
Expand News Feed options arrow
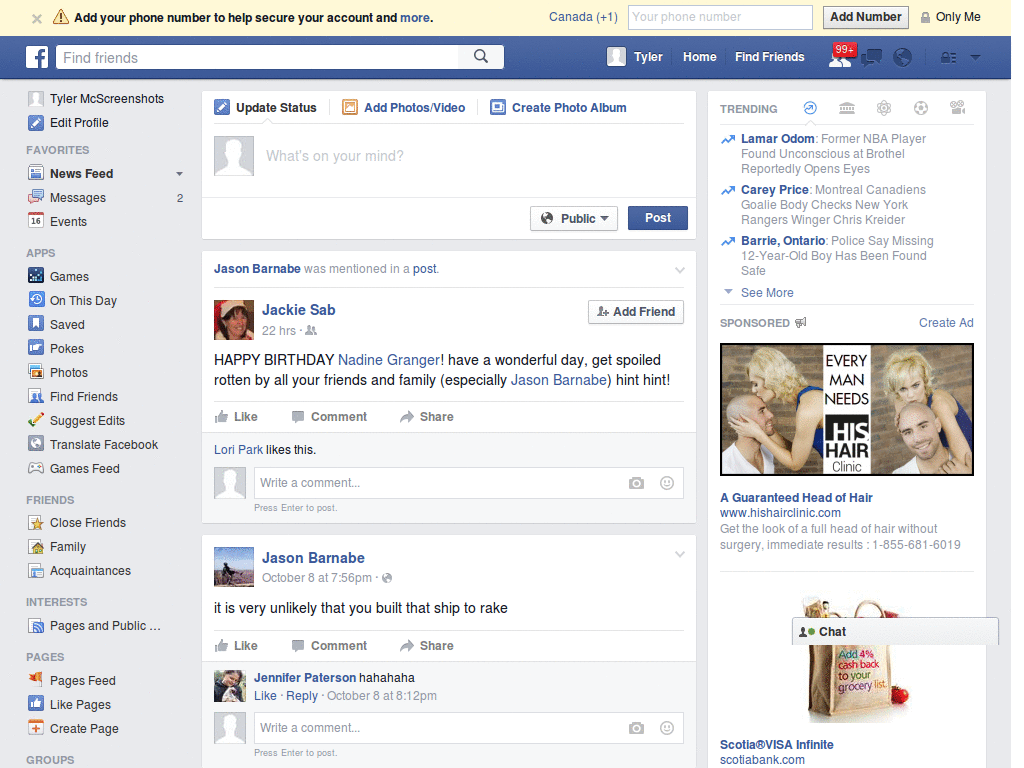[179, 174]
